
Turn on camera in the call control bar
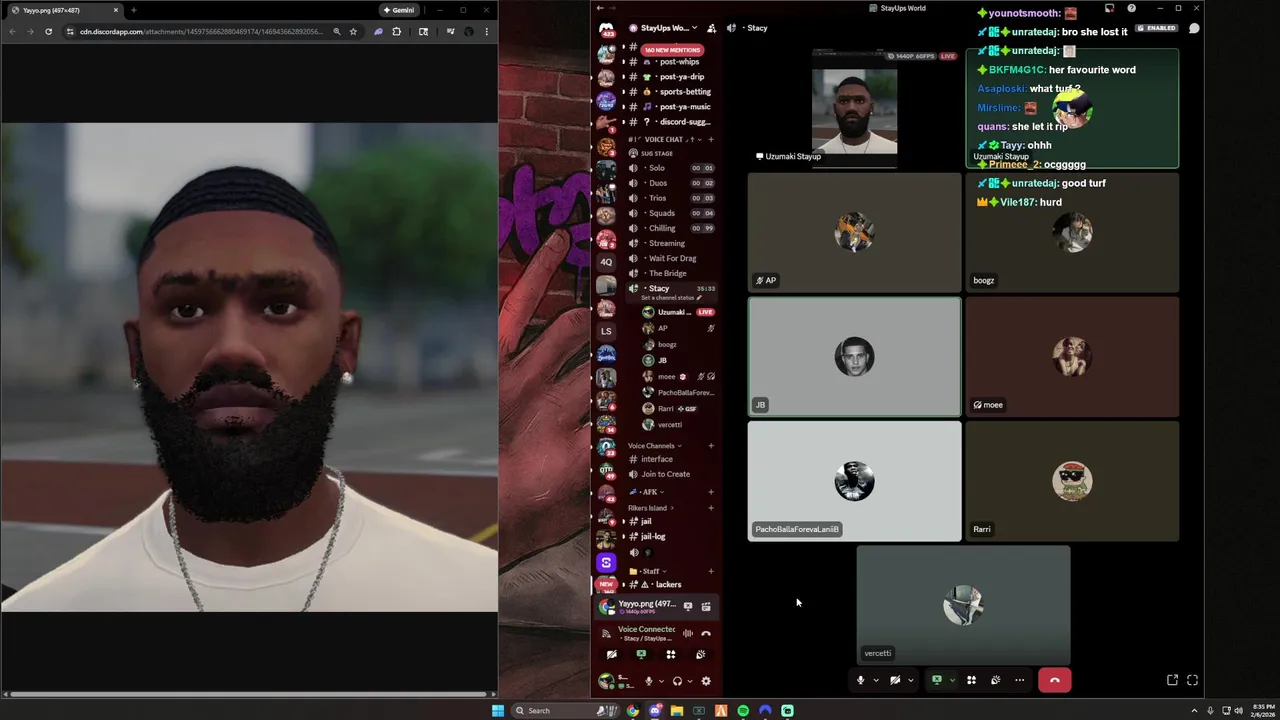point(895,680)
